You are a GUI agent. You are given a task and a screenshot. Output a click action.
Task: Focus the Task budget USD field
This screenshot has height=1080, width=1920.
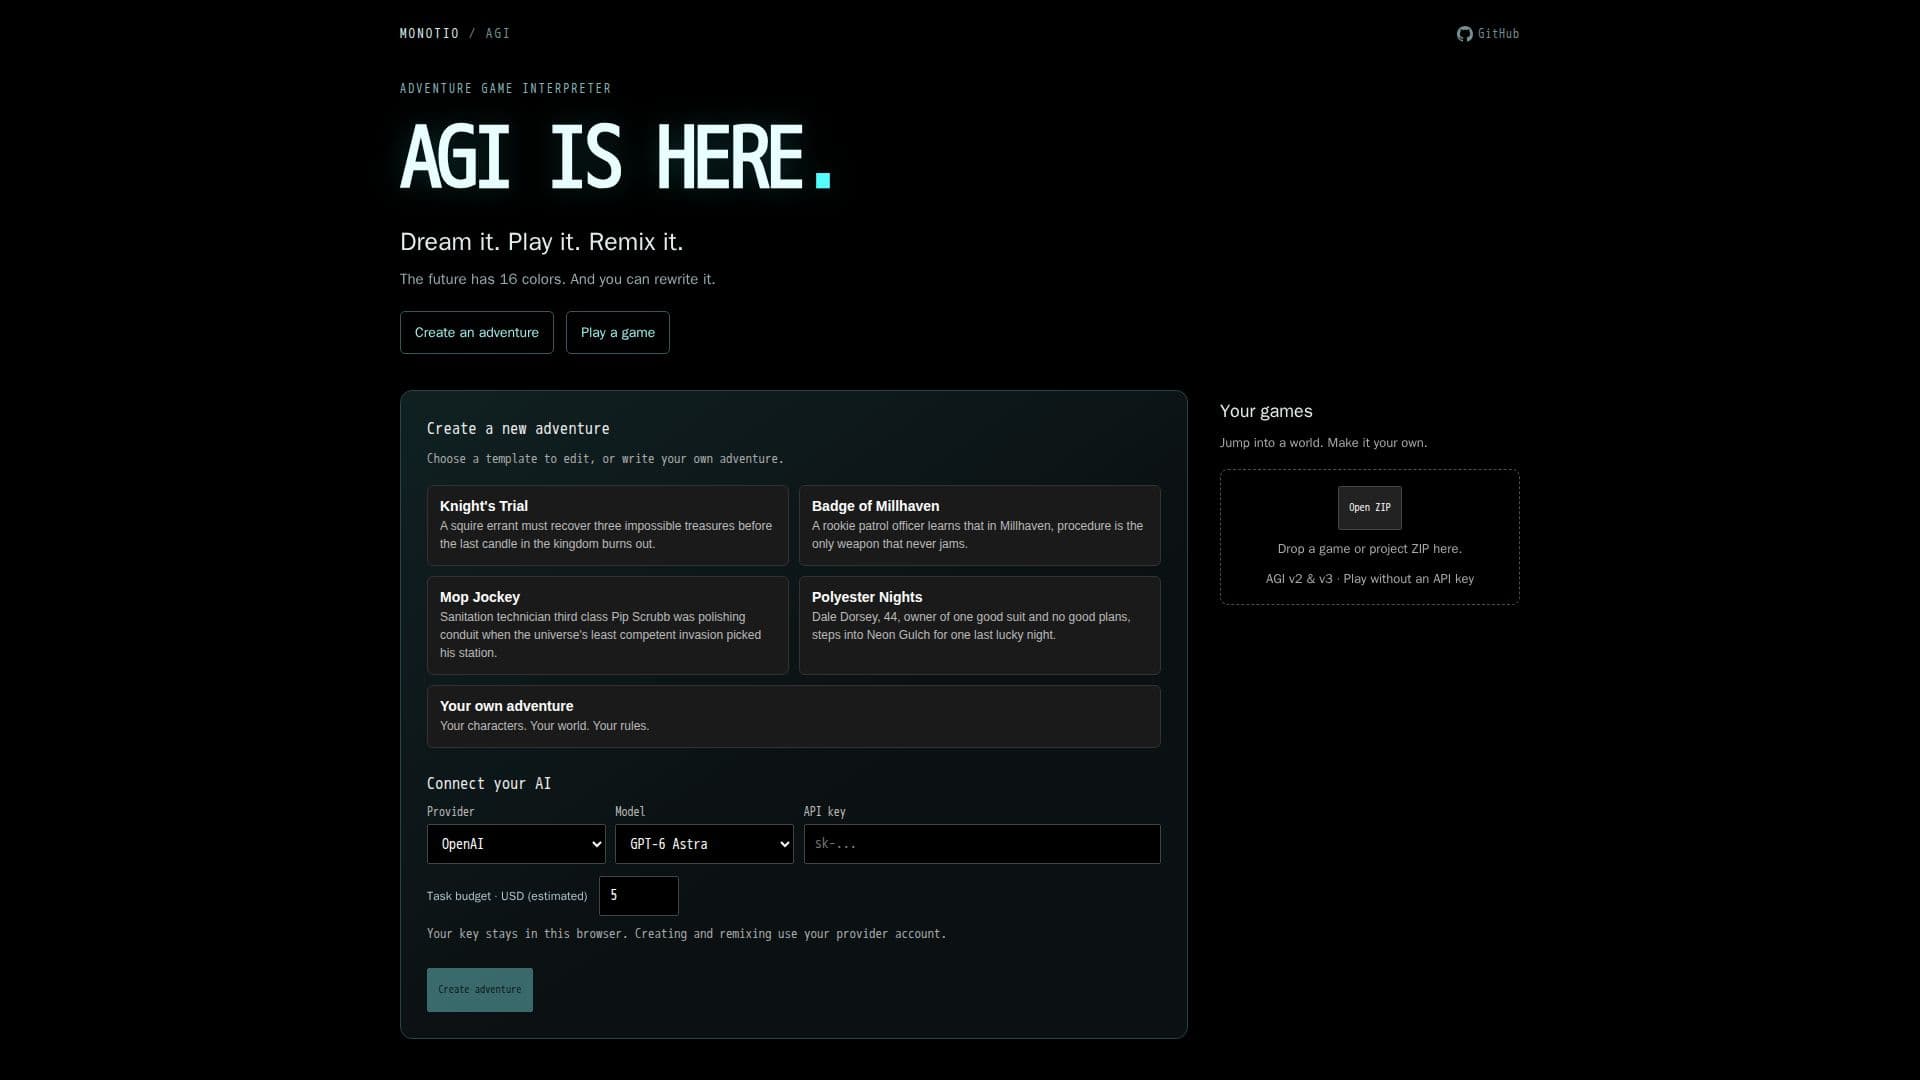pyautogui.click(x=638, y=896)
